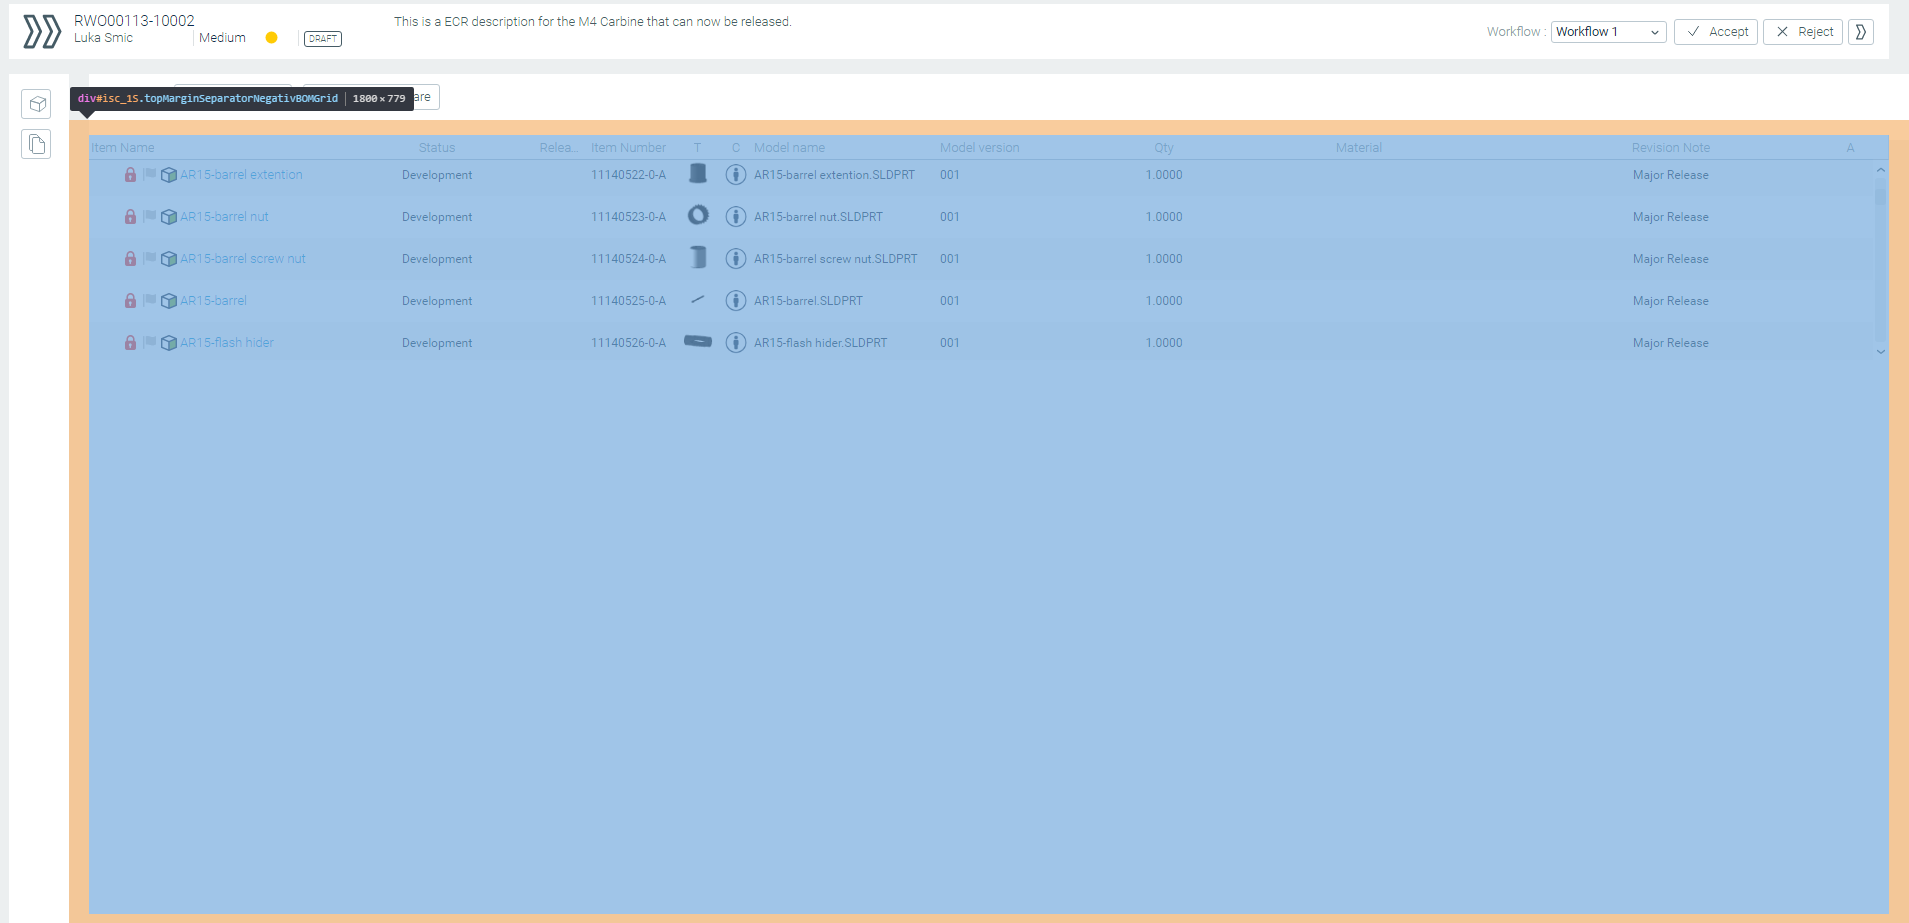Sort by the Item Number column header

pyautogui.click(x=628, y=148)
